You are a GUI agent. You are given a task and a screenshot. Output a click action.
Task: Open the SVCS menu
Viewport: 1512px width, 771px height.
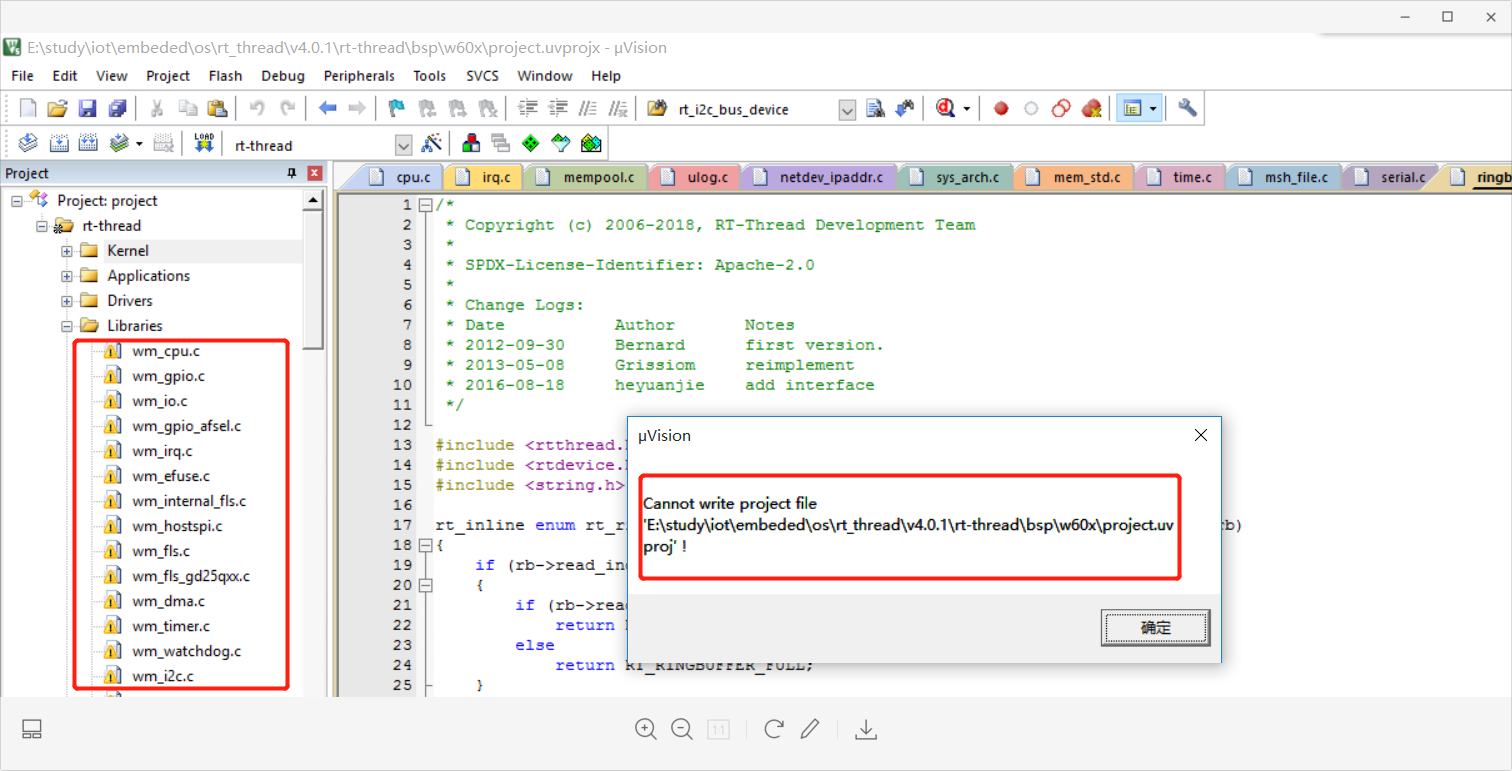click(x=482, y=76)
